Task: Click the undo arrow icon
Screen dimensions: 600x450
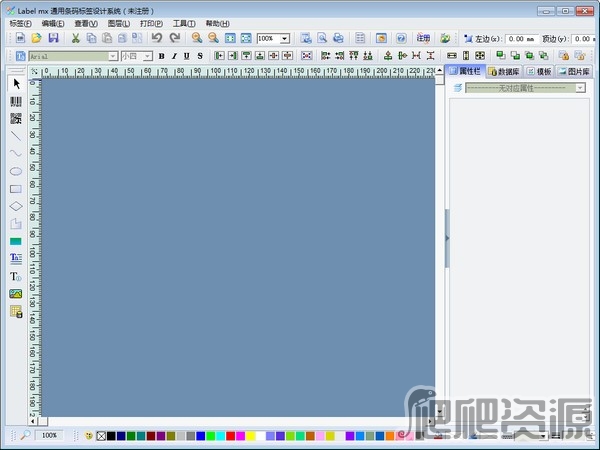Action: (156, 38)
